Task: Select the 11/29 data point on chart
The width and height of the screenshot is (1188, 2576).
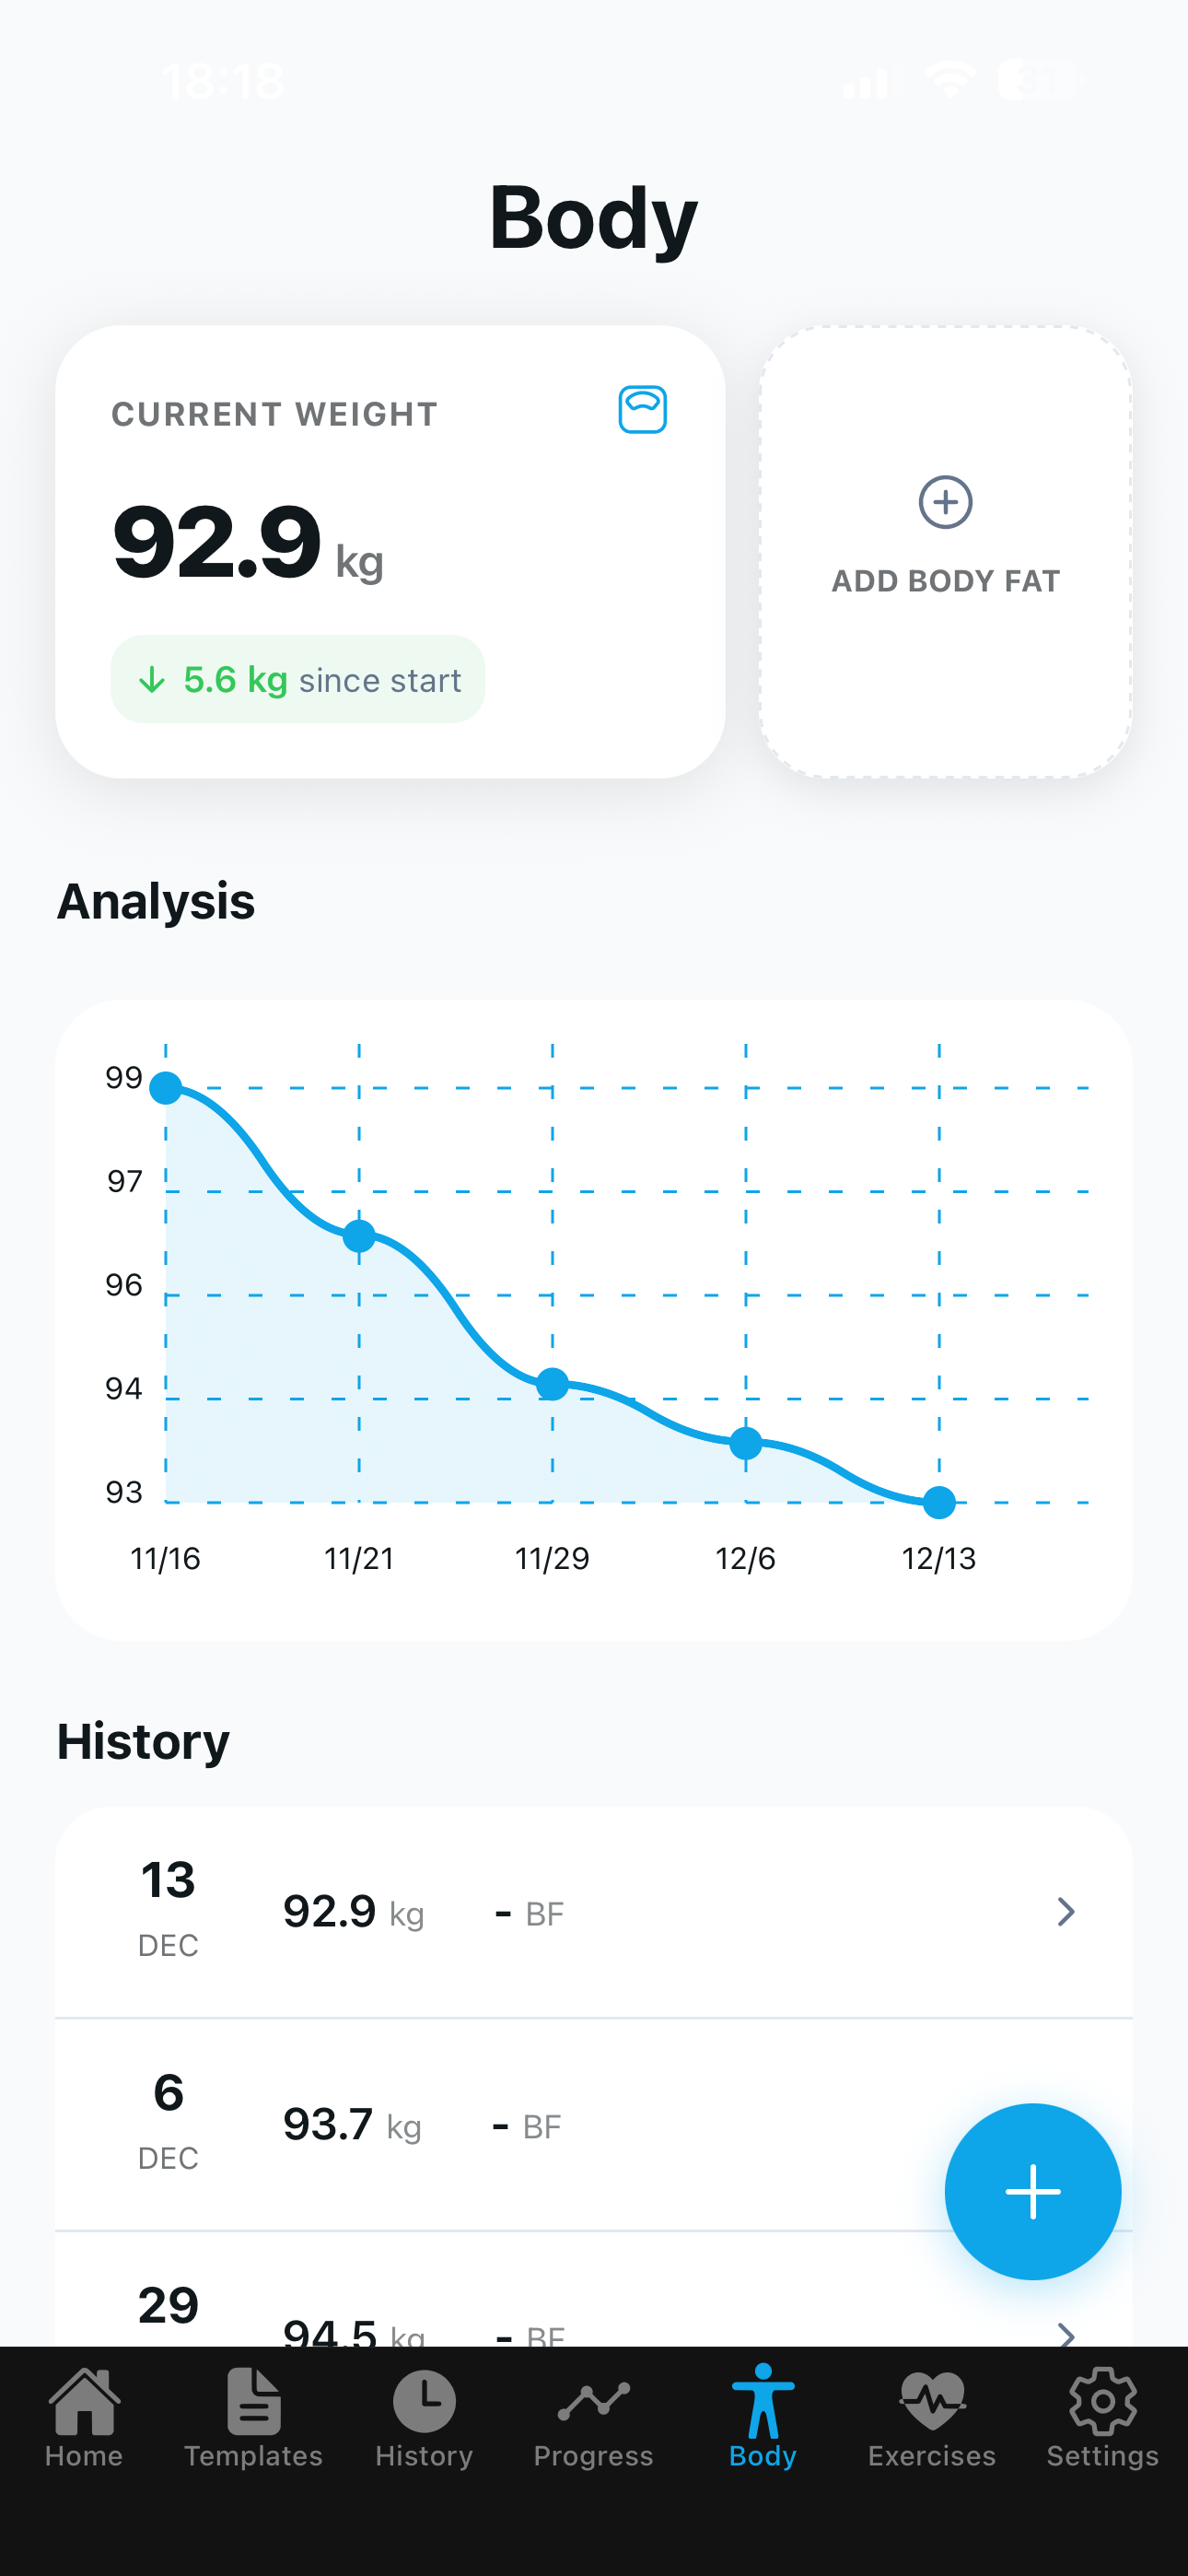Action: point(552,1384)
